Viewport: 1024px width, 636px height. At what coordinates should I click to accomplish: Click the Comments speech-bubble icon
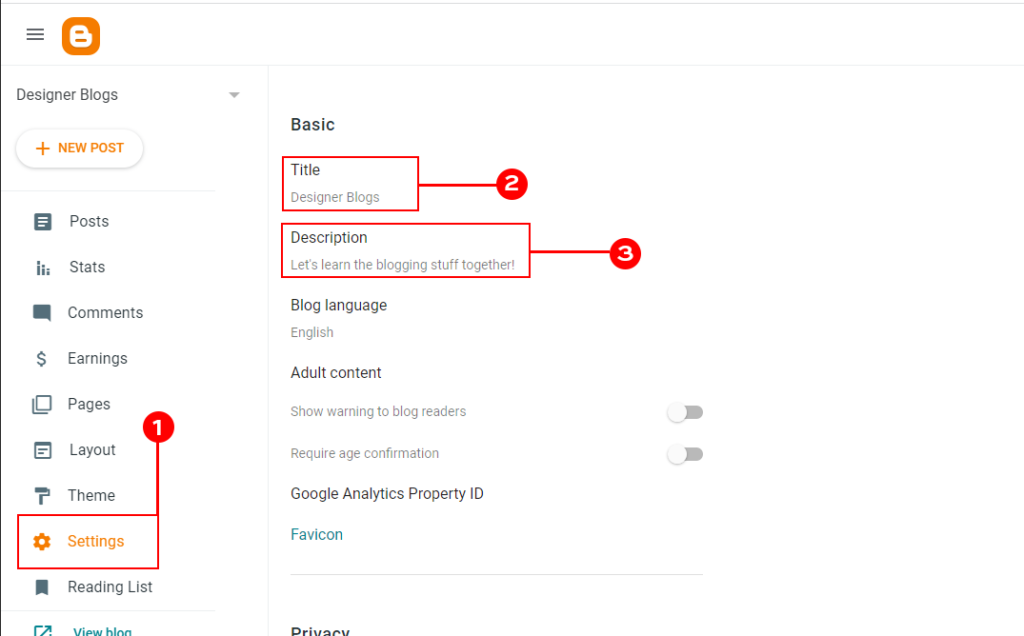(41, 312)
